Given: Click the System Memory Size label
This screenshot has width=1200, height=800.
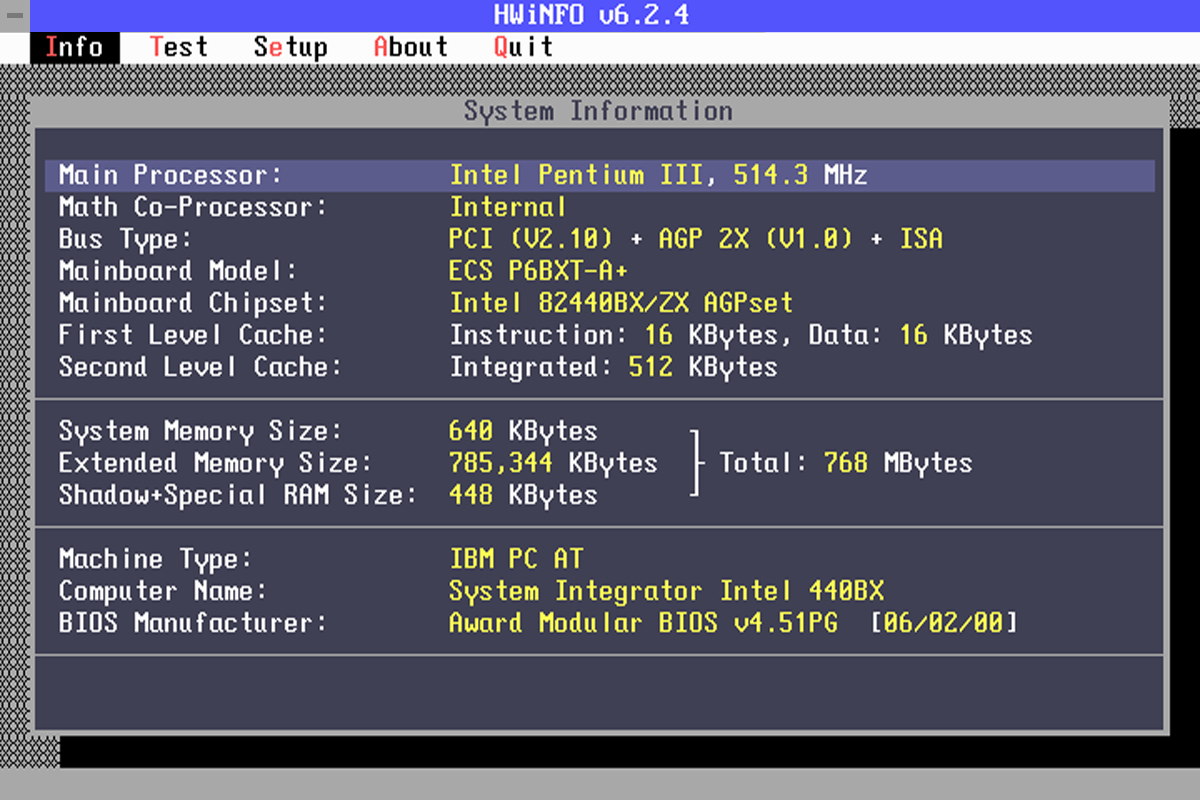Looking at the screenshot, I should (x=200, y=431).
